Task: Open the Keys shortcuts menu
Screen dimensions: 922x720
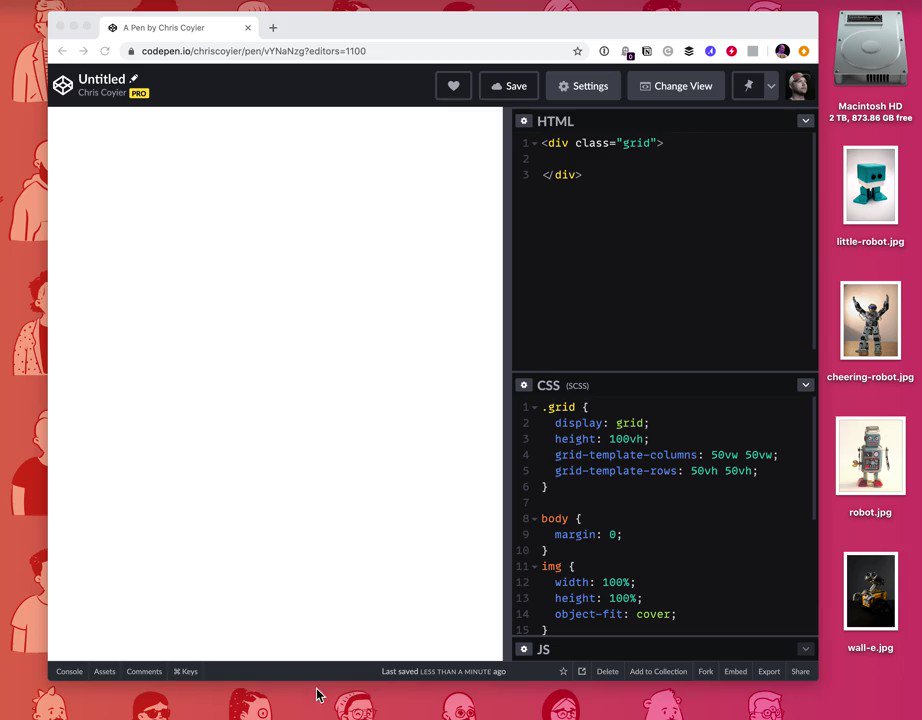Action: point(185,671)
